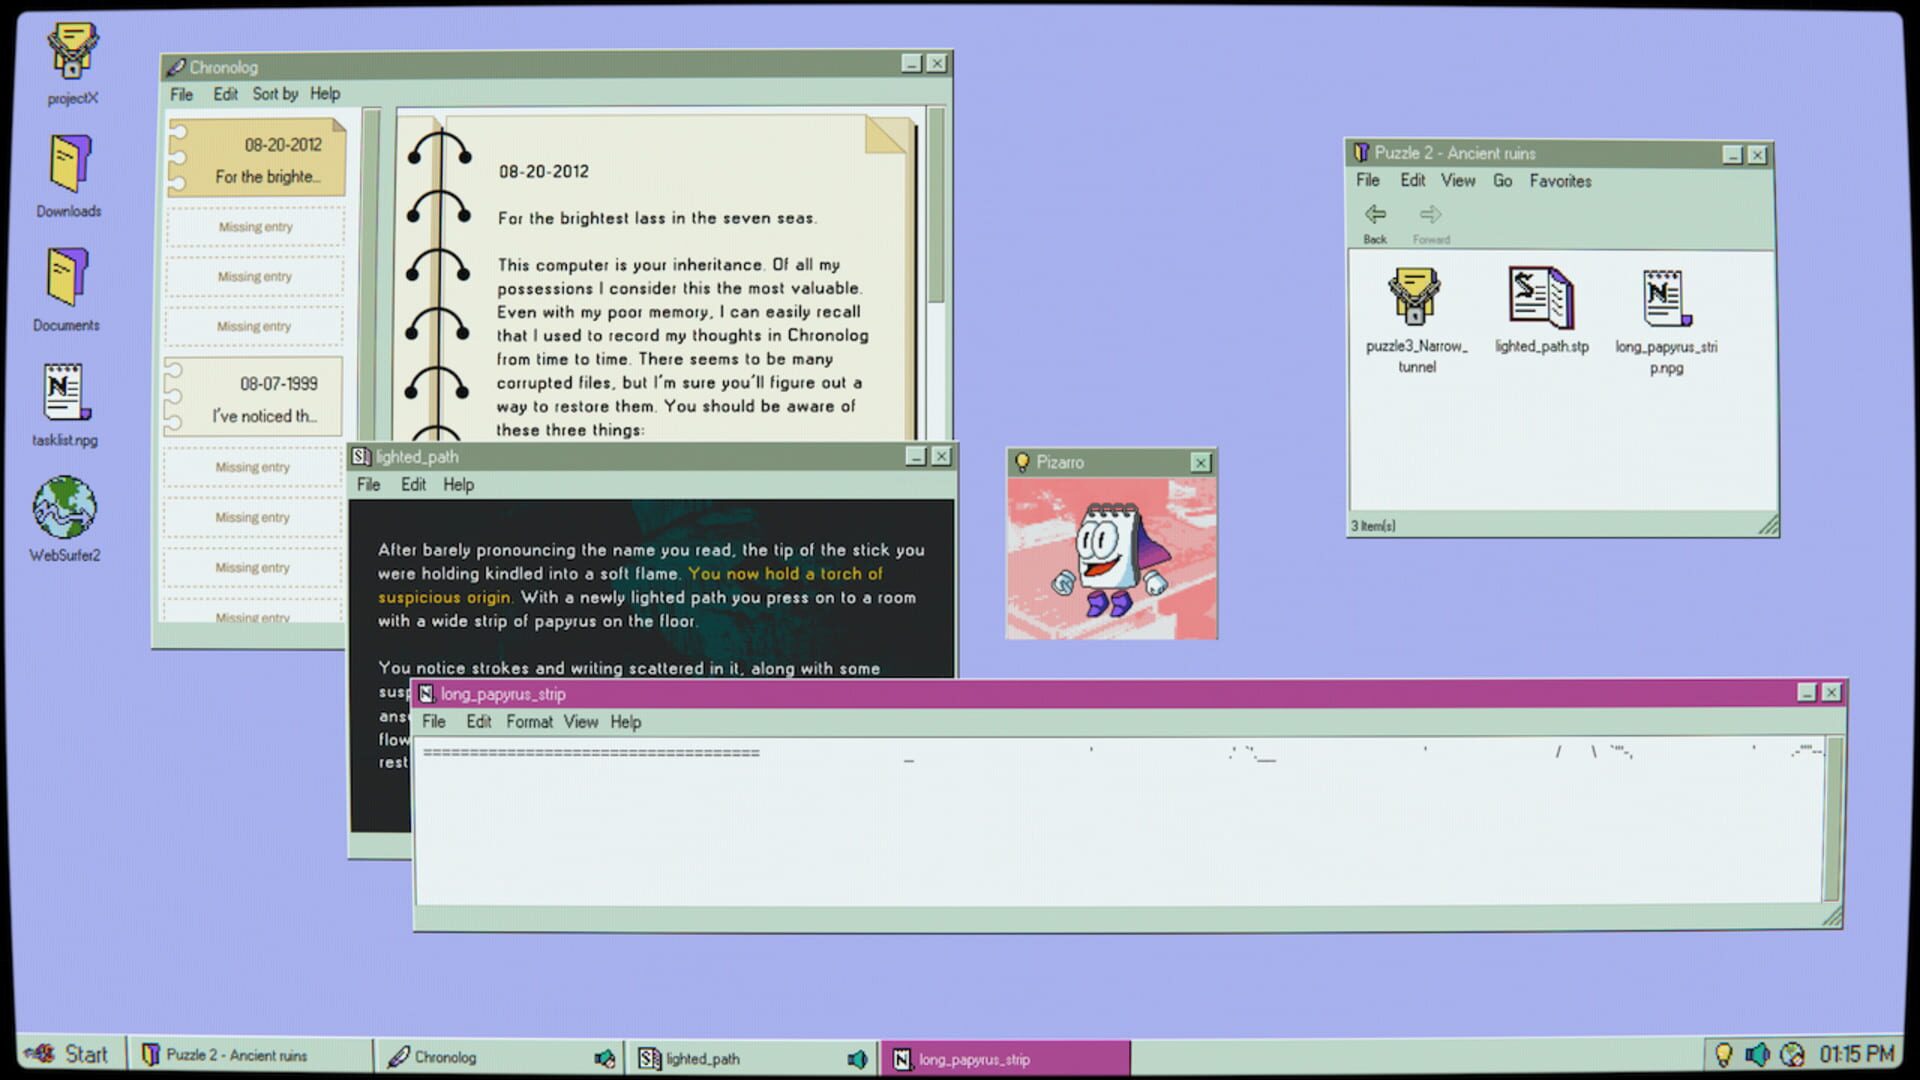Open the Format menu in long_papyrus_strip

(x=529, y=721)
